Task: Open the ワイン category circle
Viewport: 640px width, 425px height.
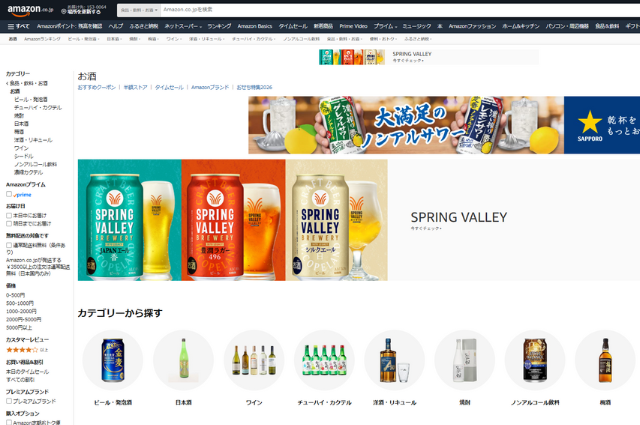Action: 254,360
